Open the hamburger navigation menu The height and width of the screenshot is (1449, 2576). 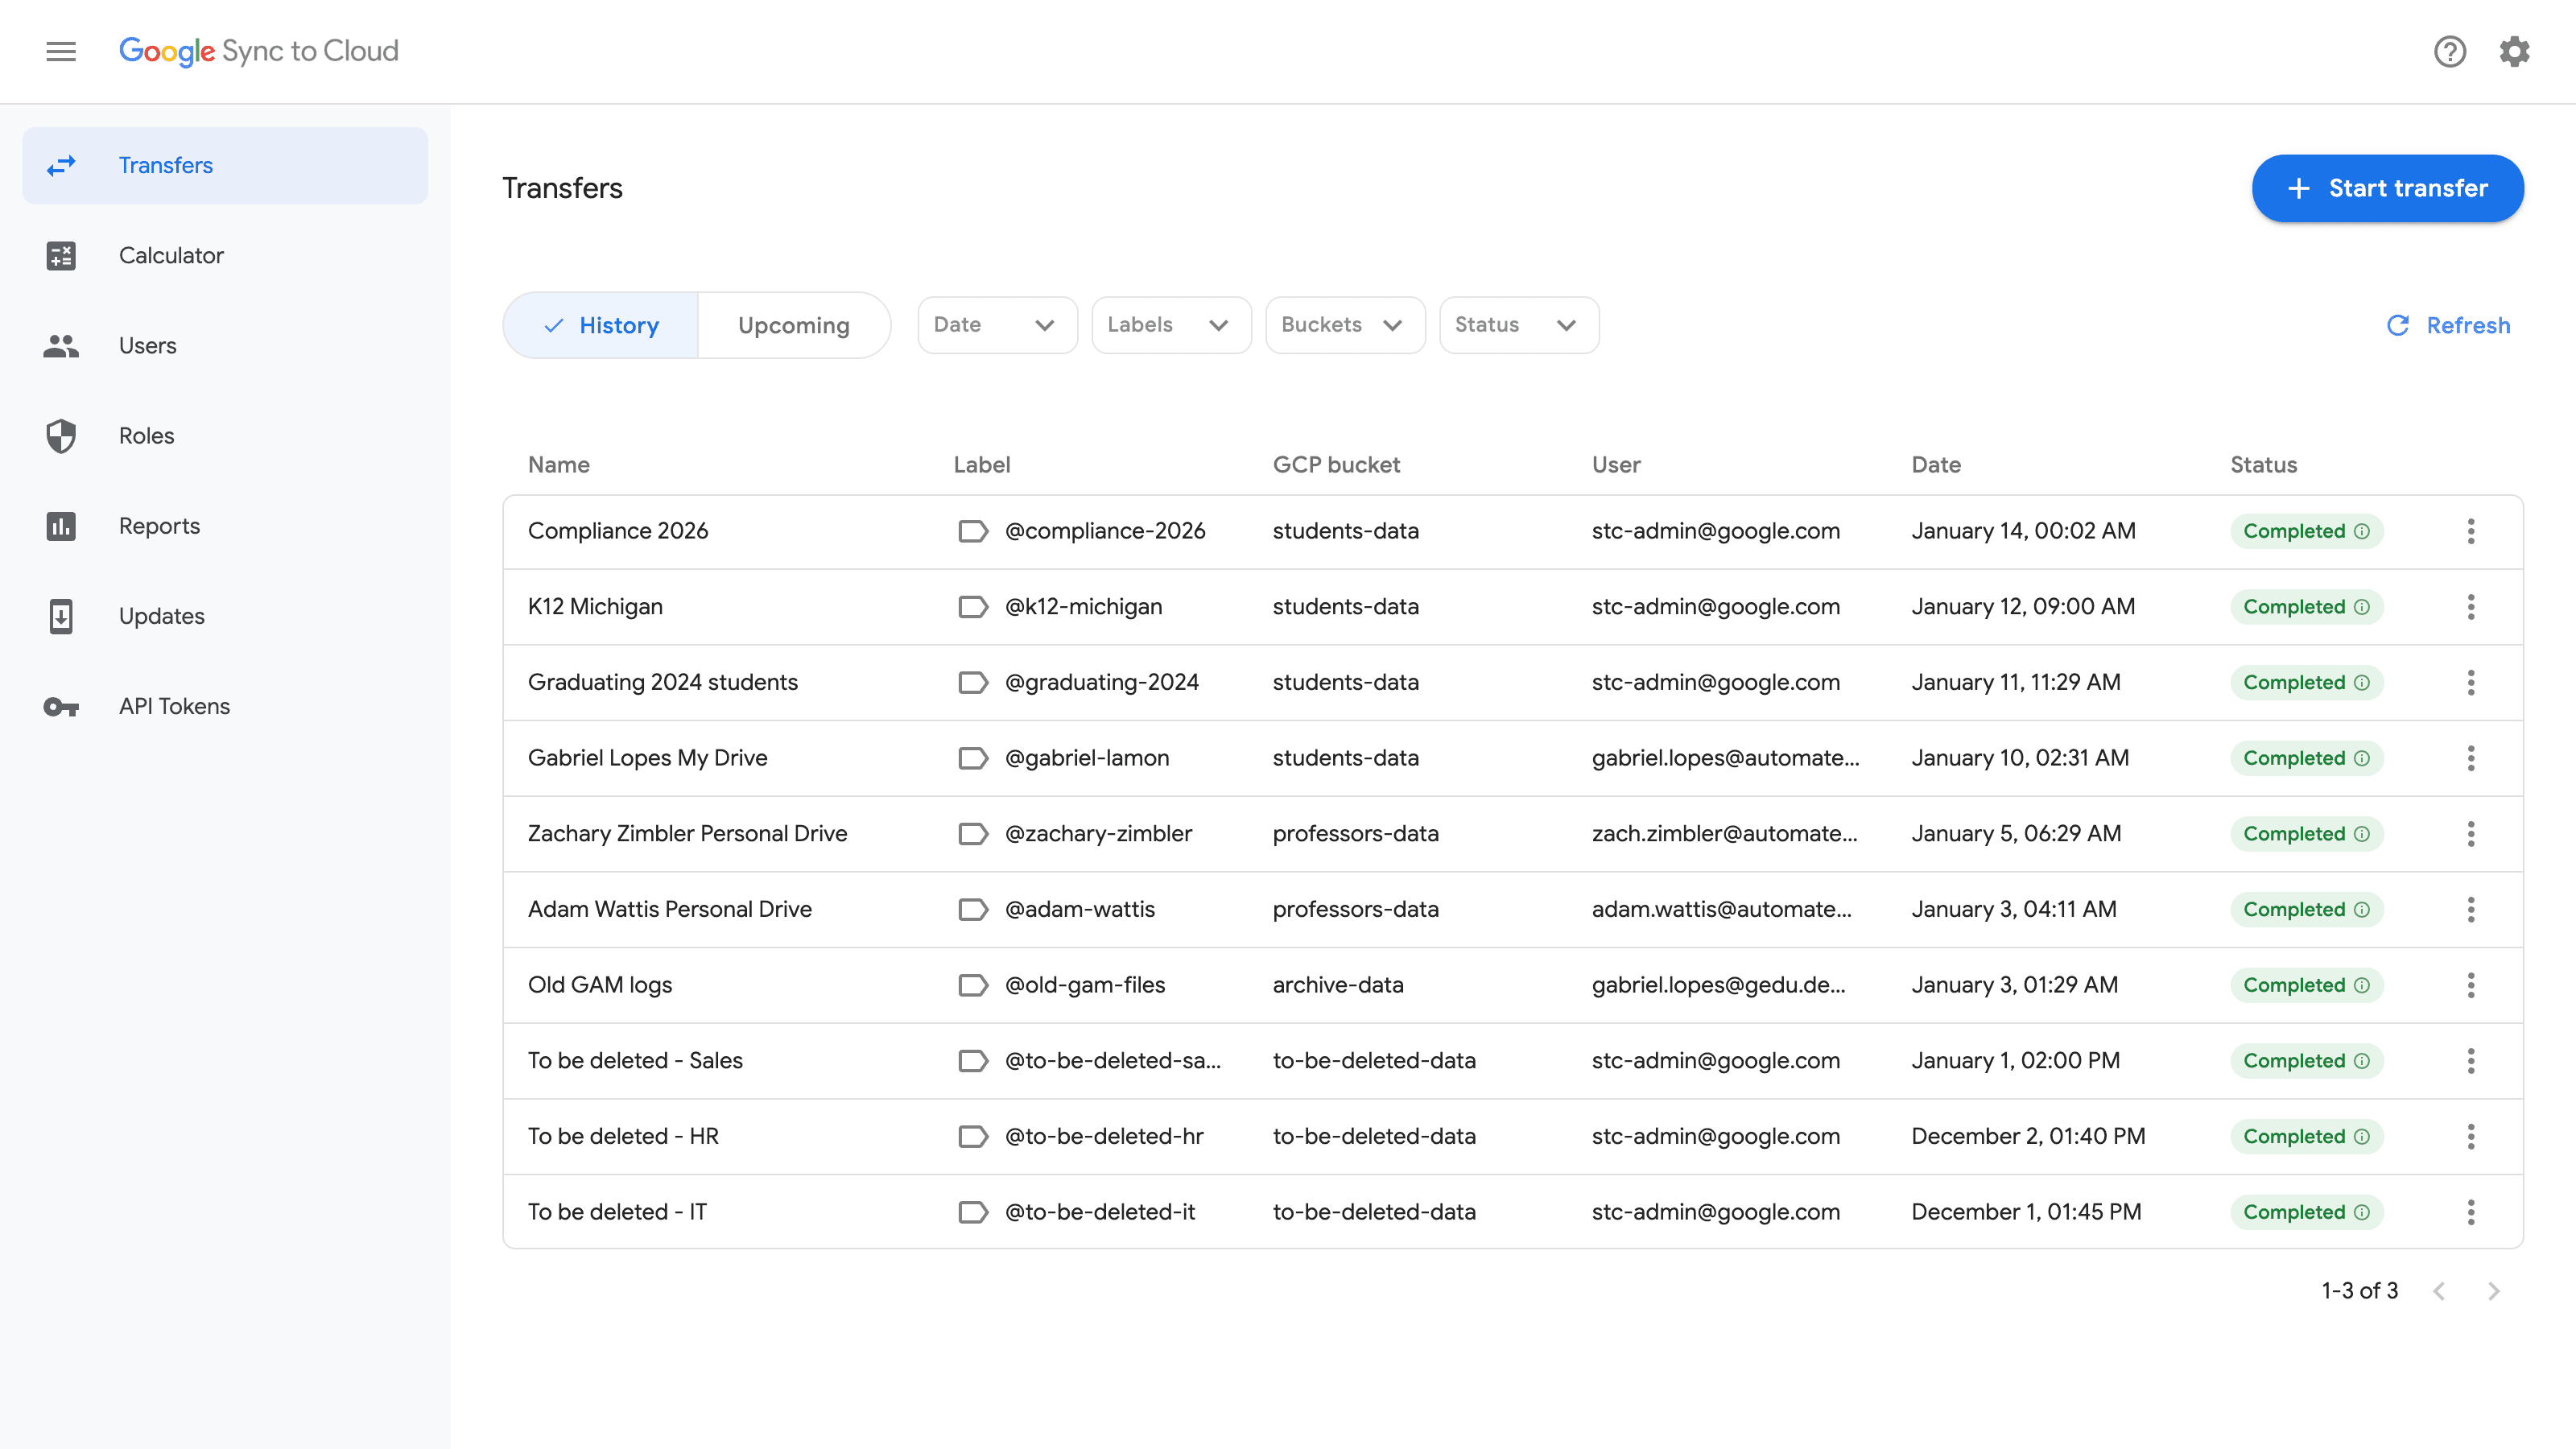pyautogui.click(x=60, y=51)
